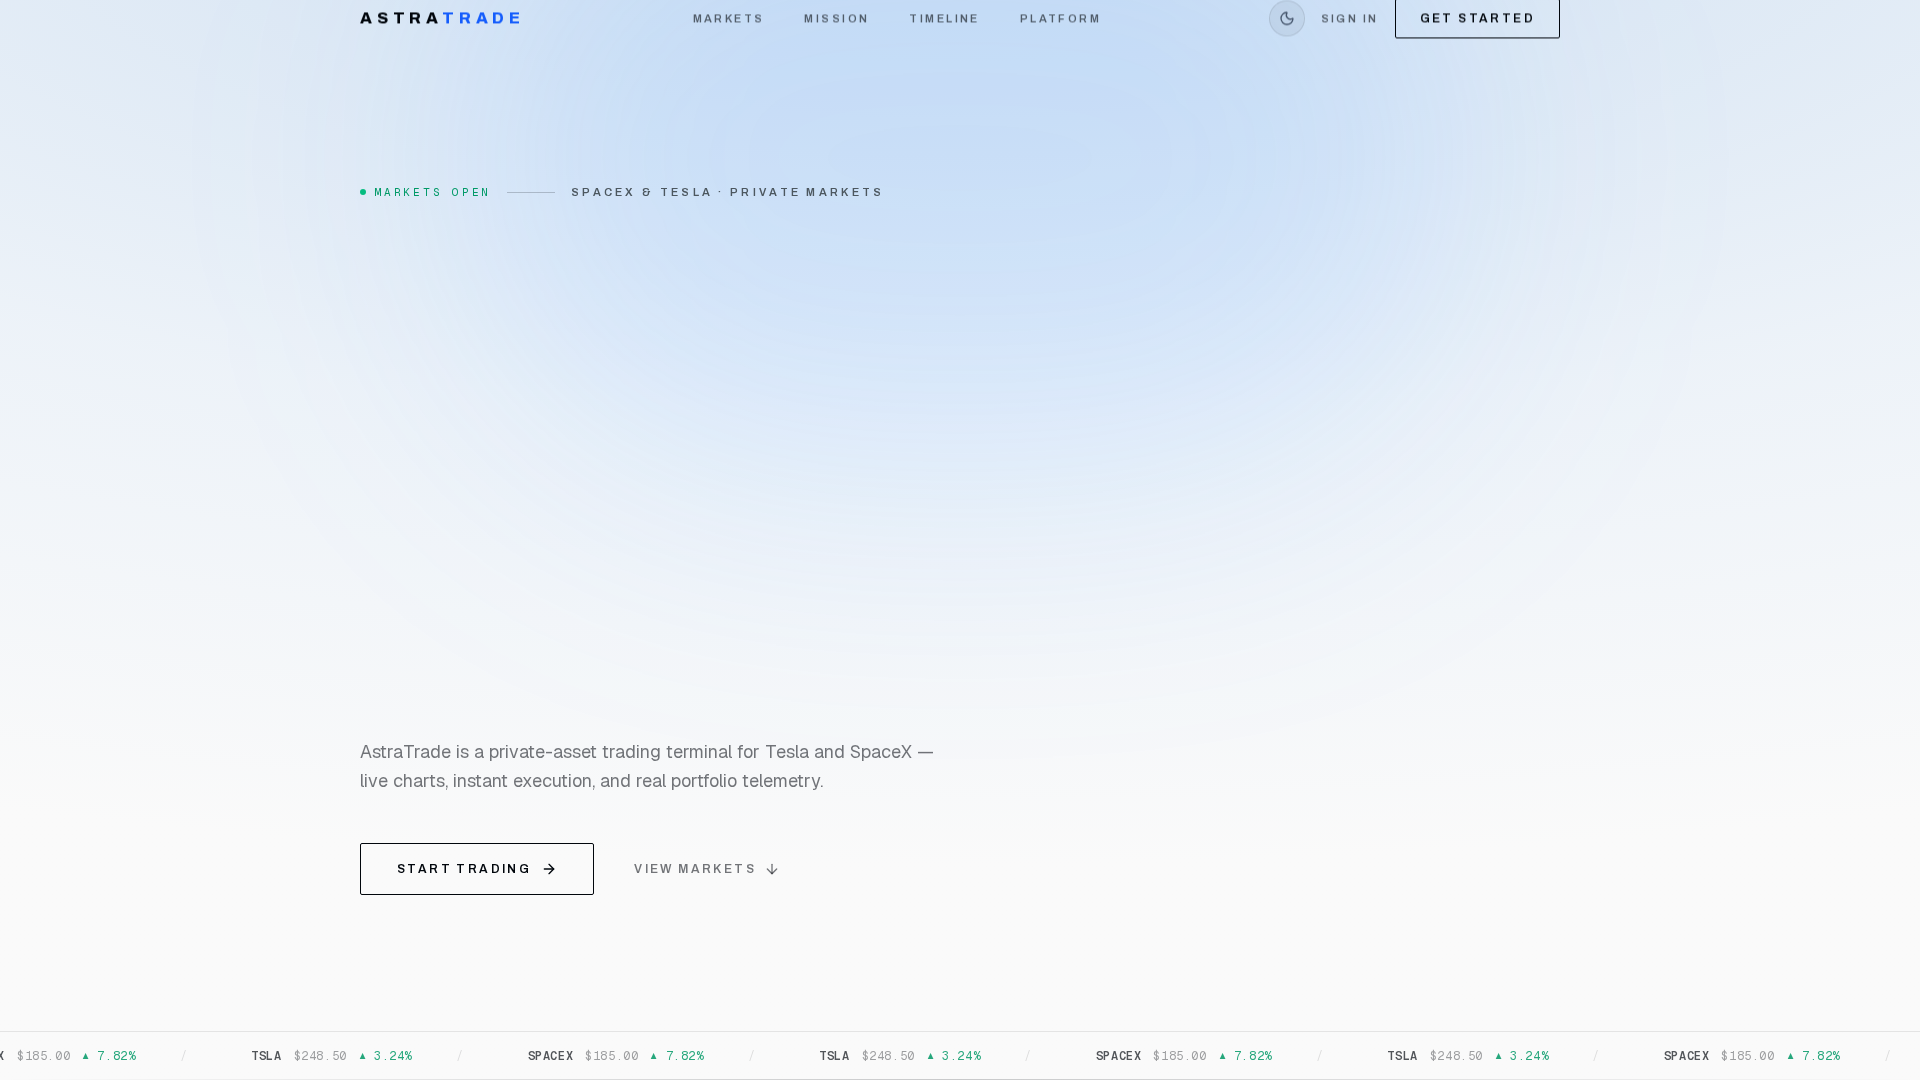Image resolution: width=1920 pixels, height=1080 pixels.
Task: Click the Get Started button
Action: pyautogui.click(x=1477, y=18)
